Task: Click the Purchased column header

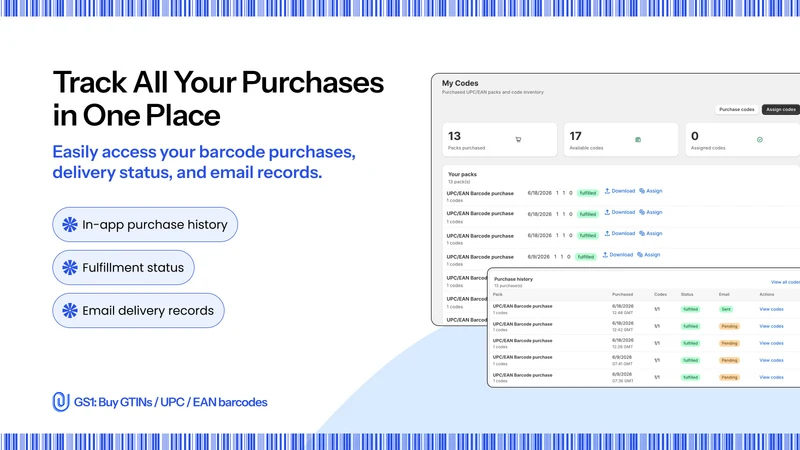Action: click(622, 294)
